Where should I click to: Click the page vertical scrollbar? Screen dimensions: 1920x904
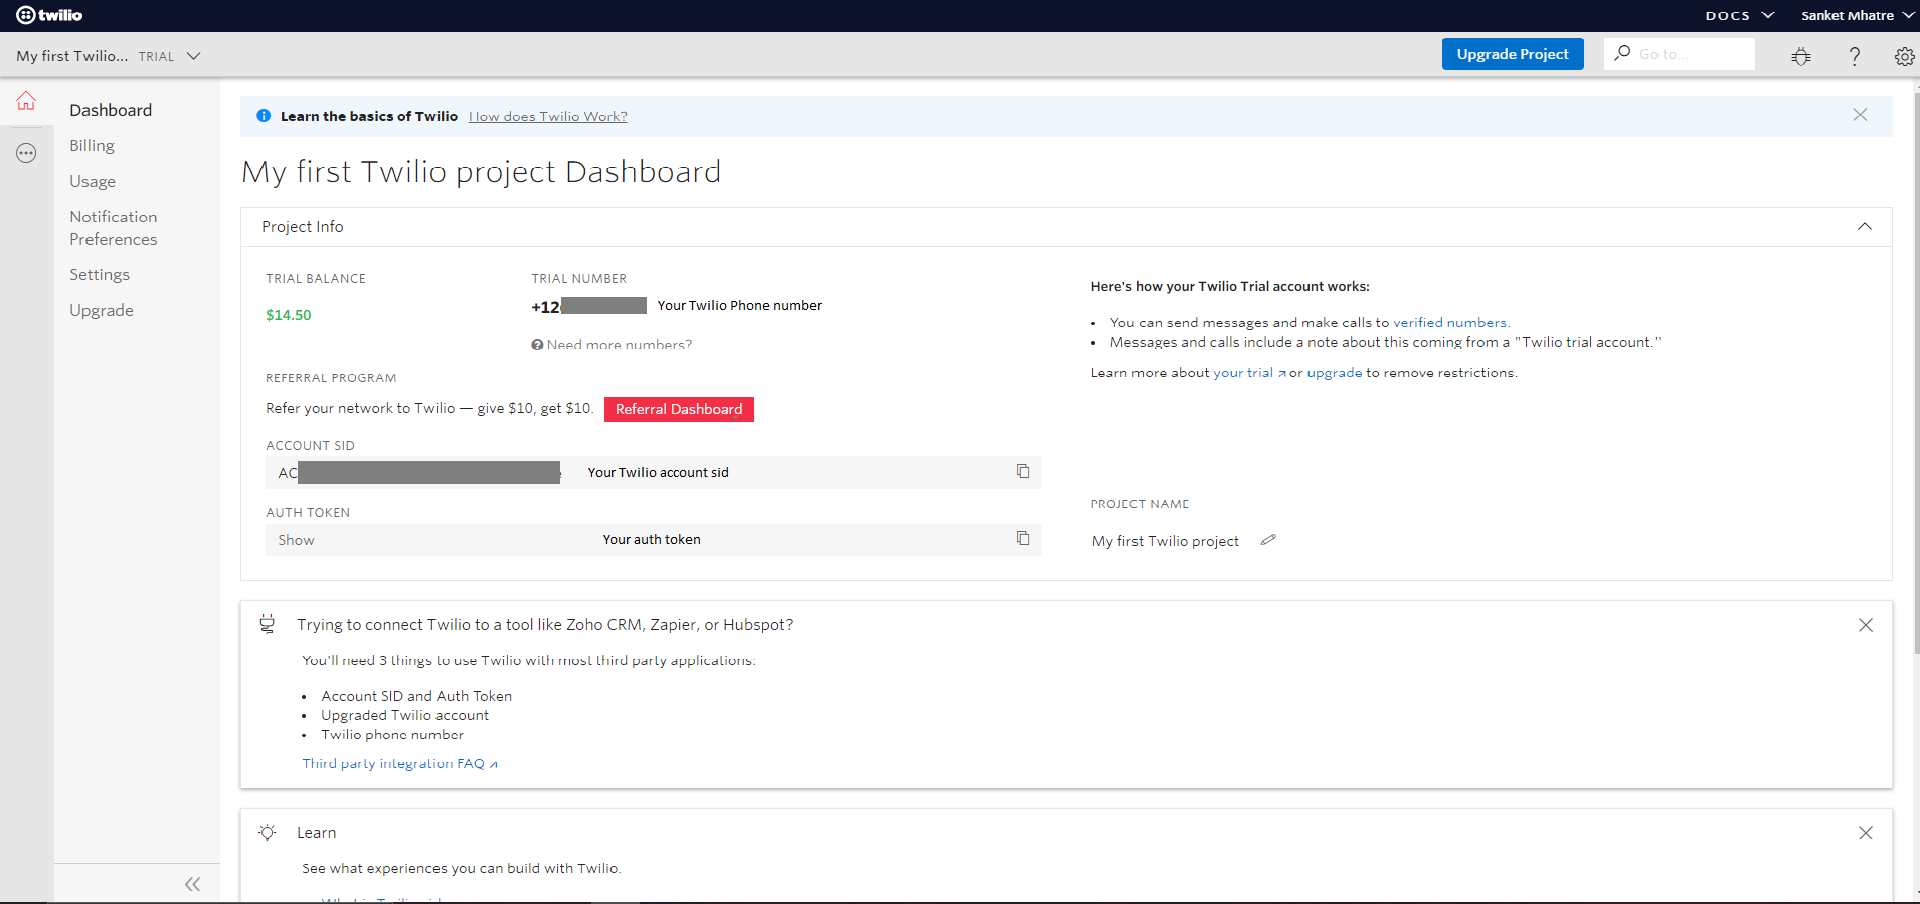click(x=1916, y=372)
